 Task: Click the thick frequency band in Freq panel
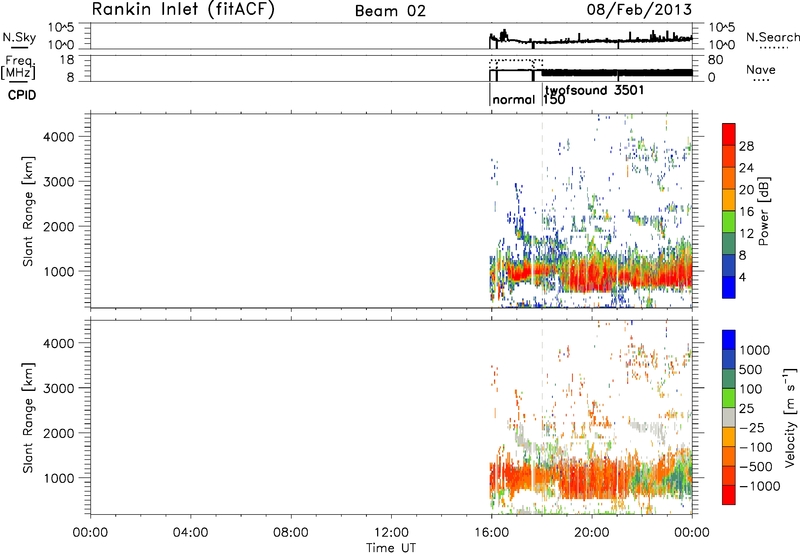click(x=617, y=72)
